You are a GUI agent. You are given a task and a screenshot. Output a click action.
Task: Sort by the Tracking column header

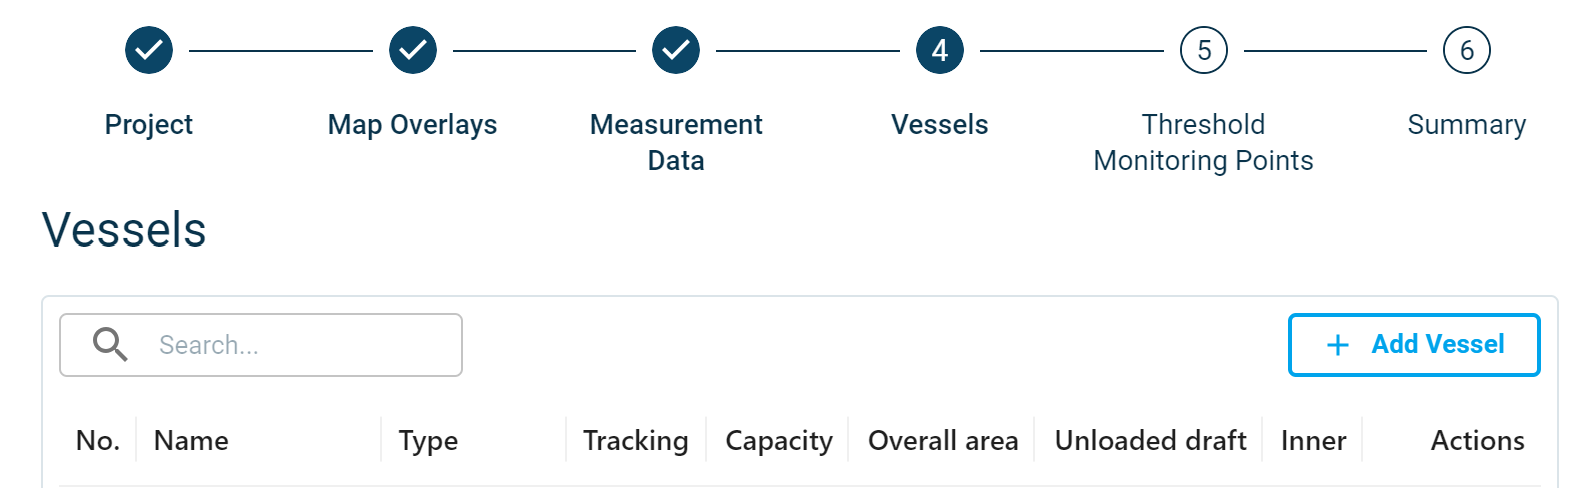click(x=635, y=440)
